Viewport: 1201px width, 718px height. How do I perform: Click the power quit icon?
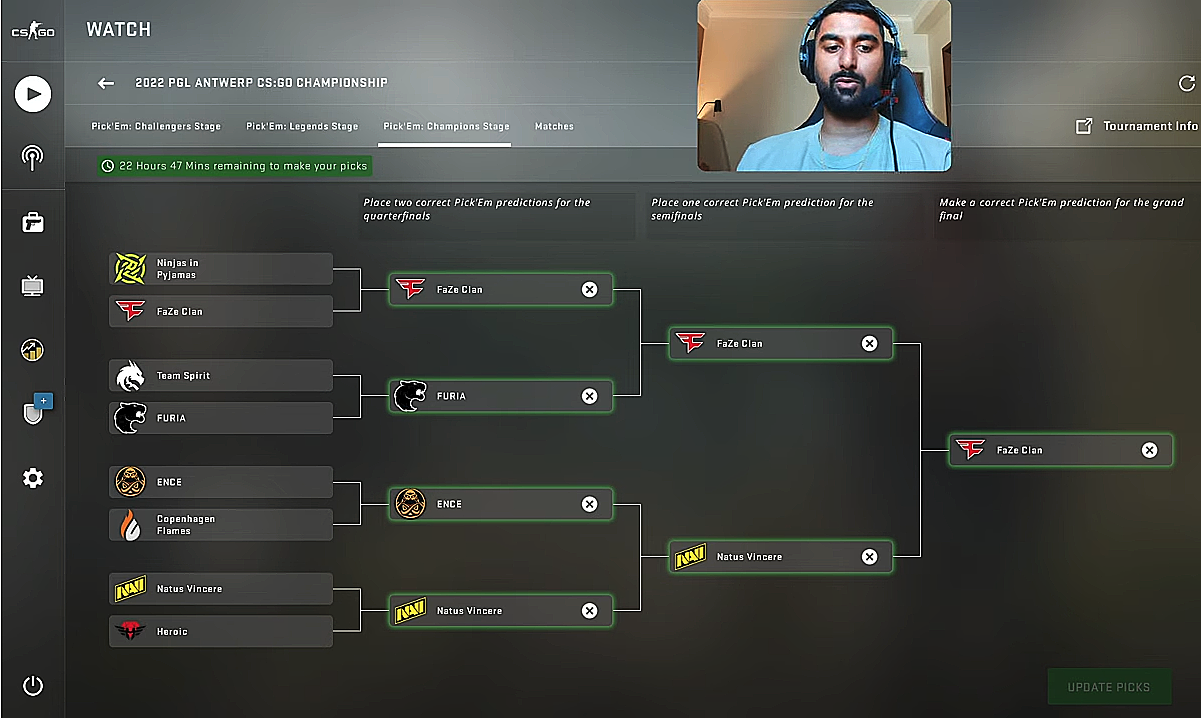tap(33, 686)
